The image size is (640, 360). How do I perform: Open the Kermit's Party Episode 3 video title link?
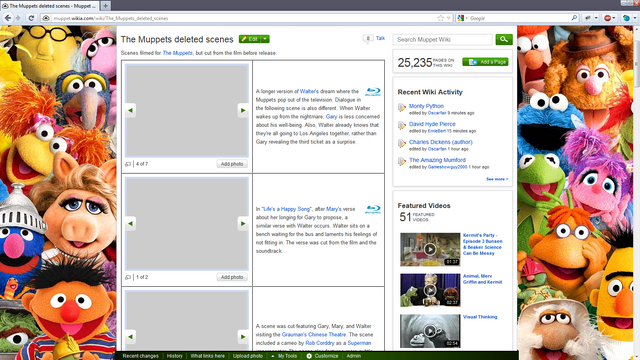(x=482, y=244)
